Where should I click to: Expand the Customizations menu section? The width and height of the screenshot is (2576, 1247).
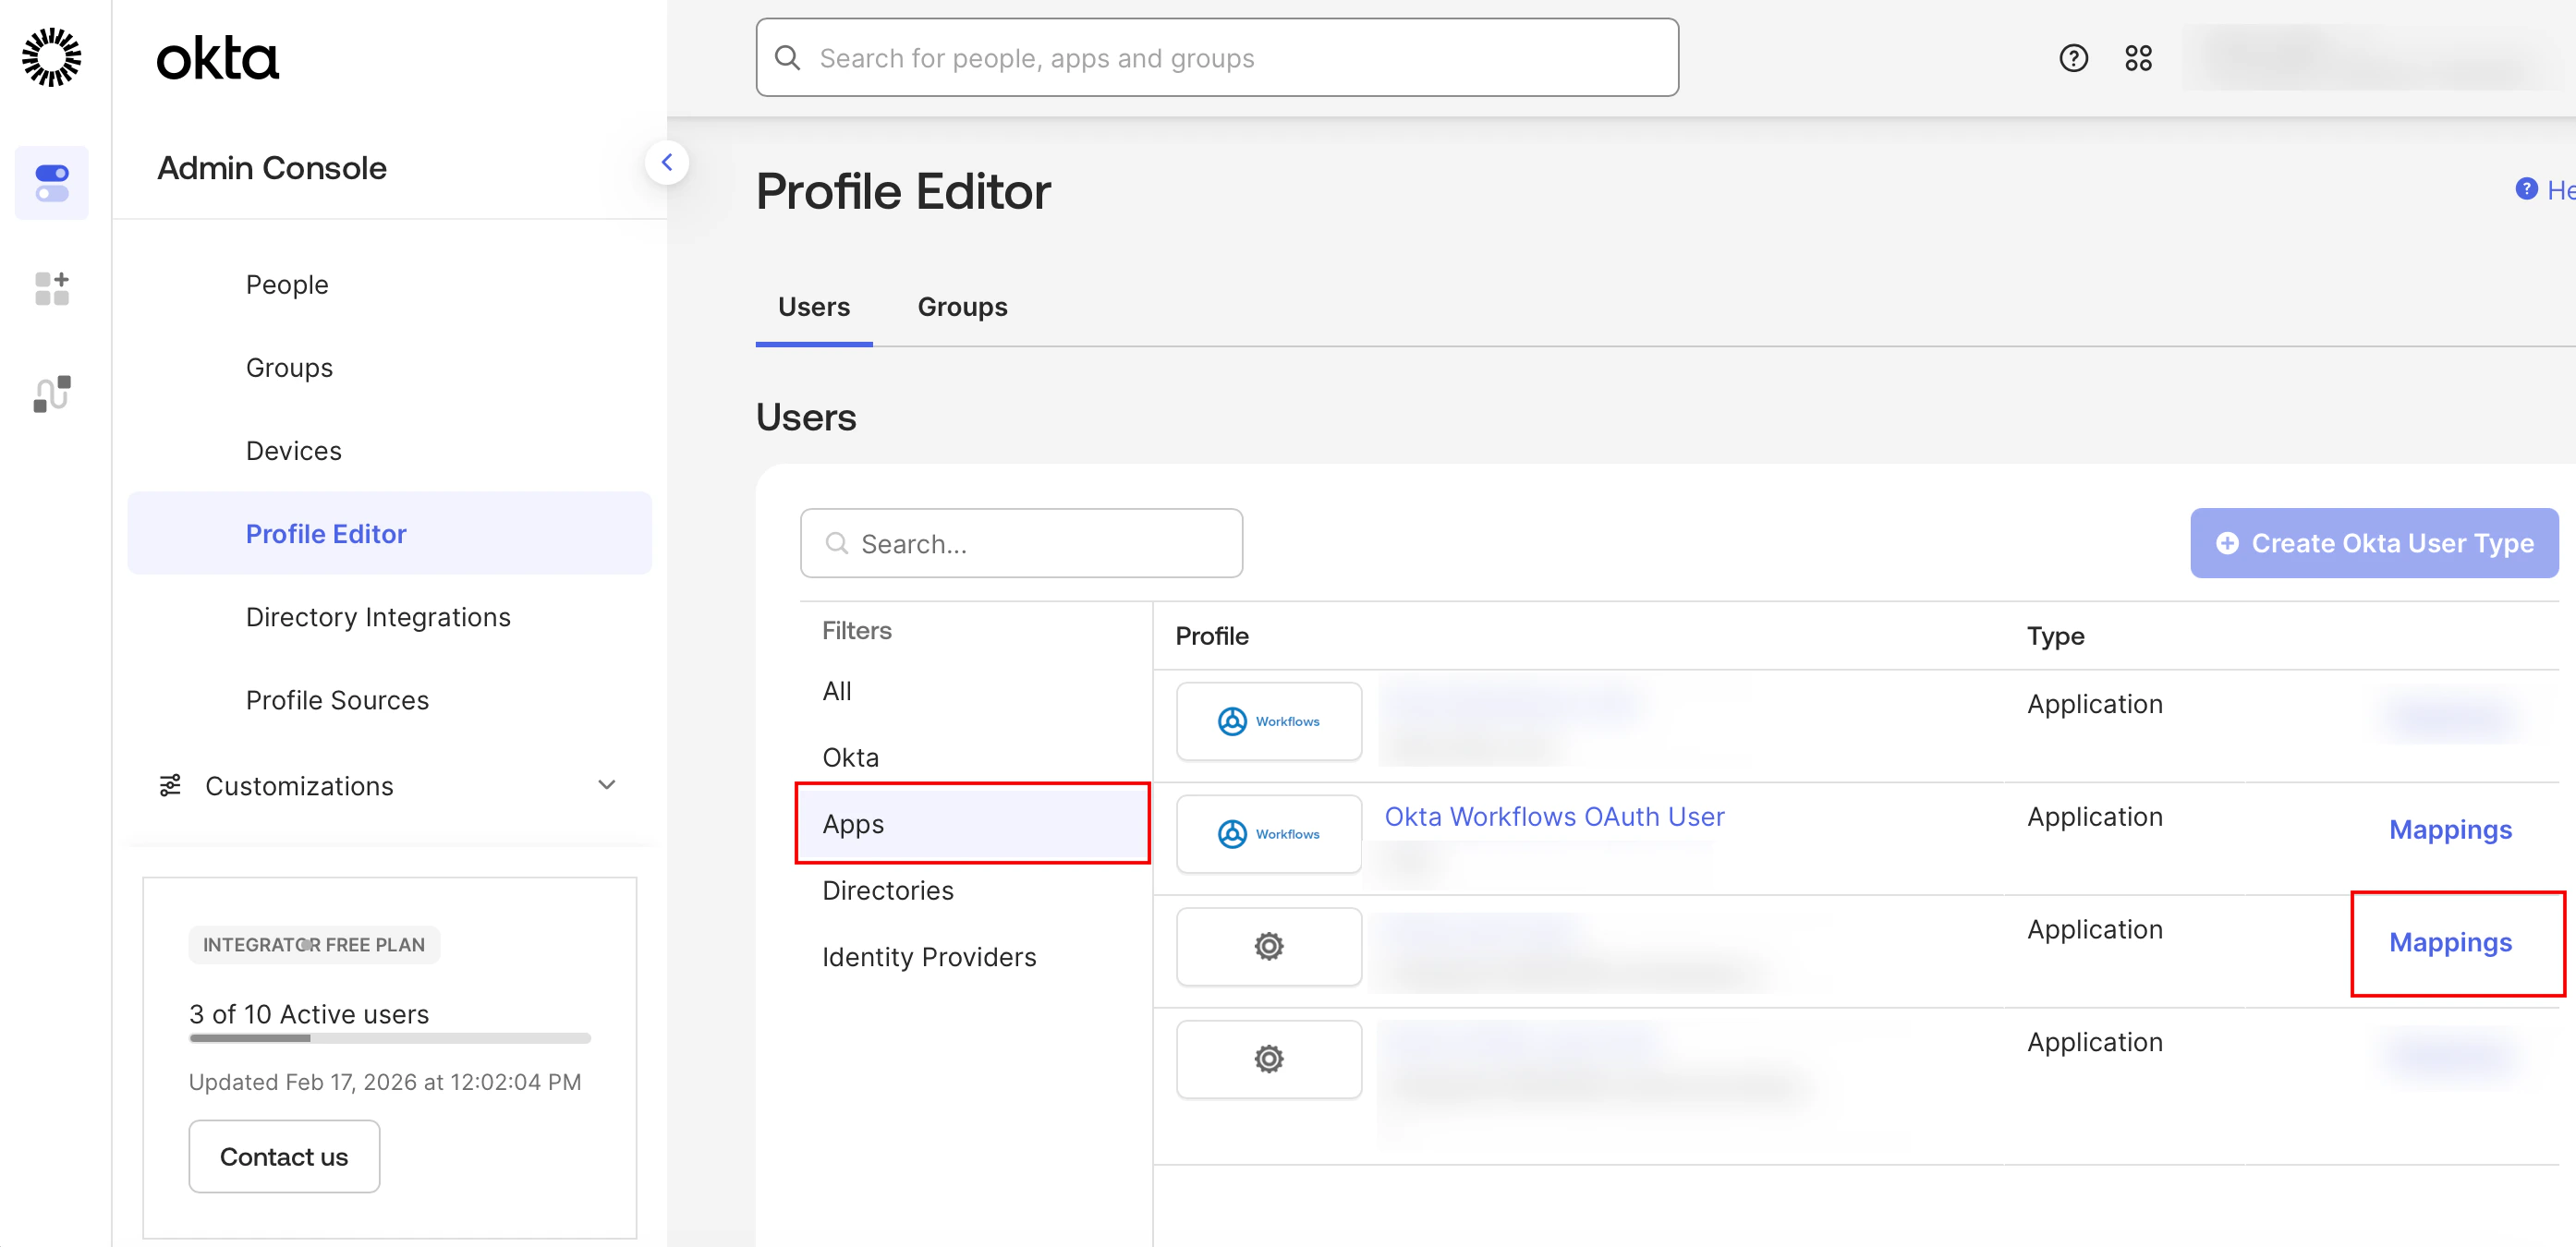[x=606, y=785]
